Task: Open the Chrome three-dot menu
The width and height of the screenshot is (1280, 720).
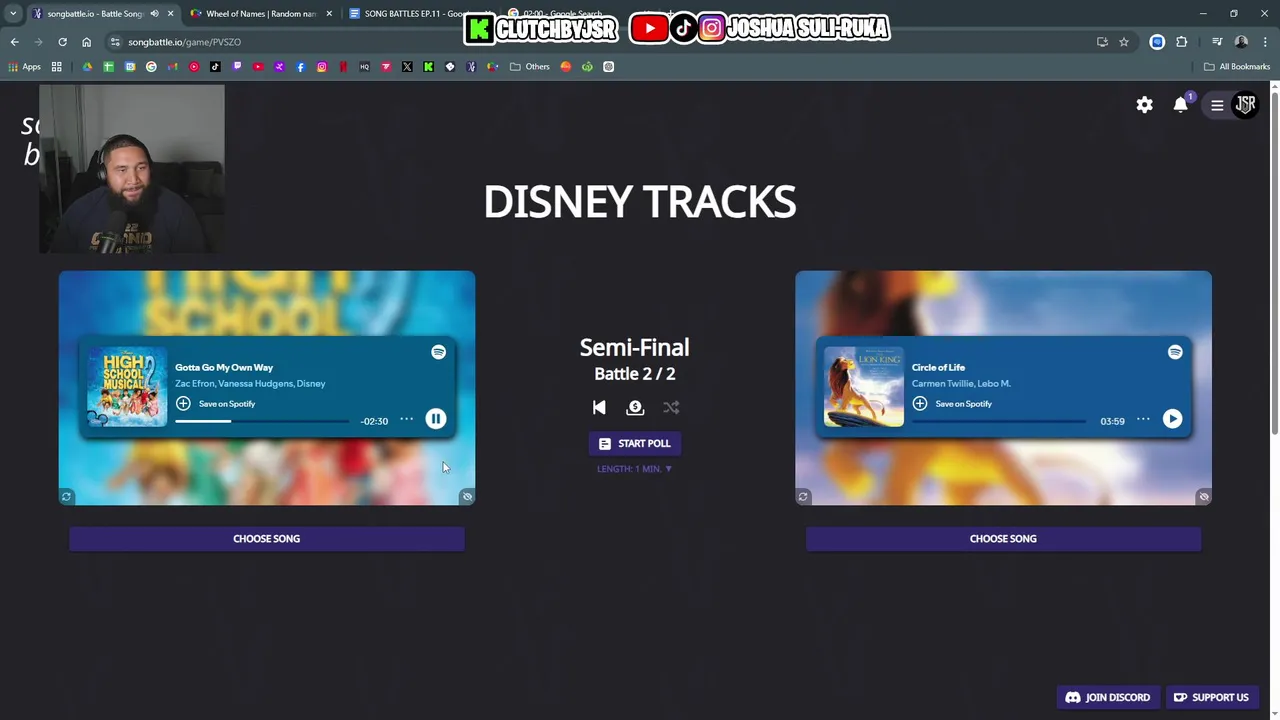Action: 1265,42
